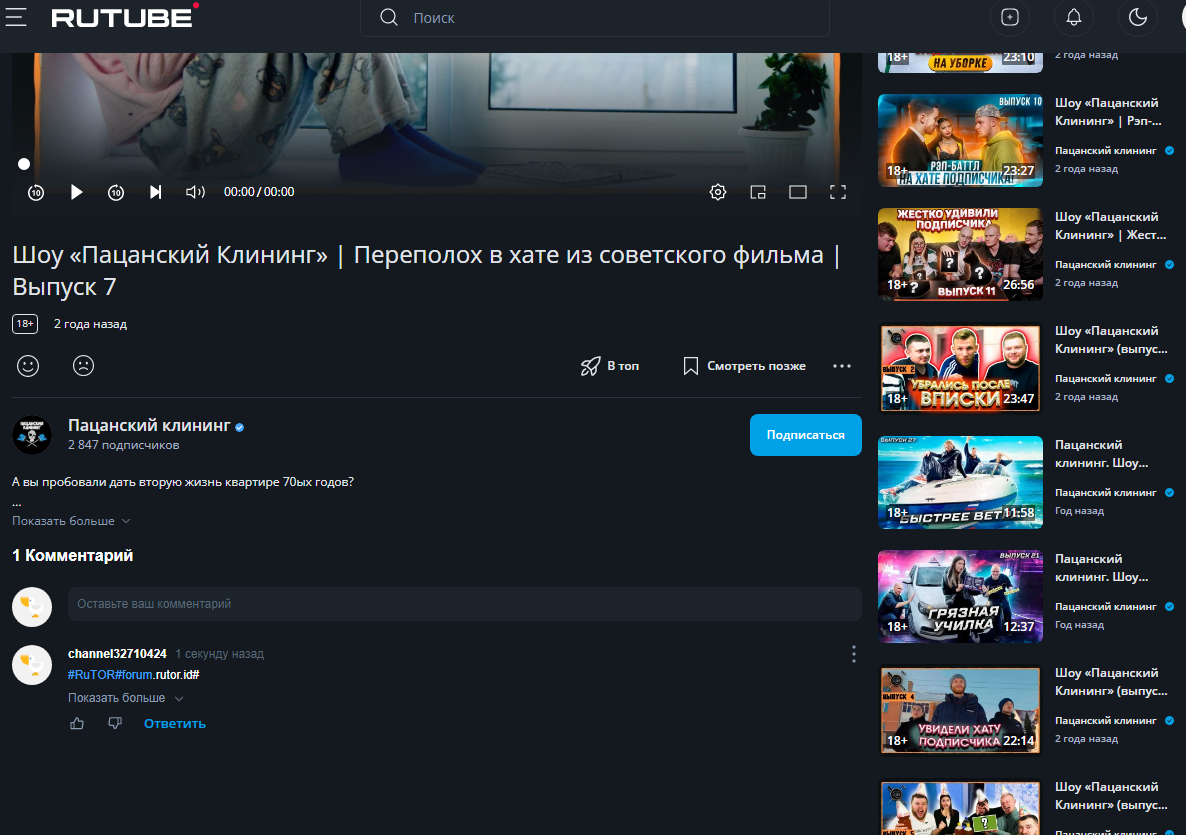
Task: Click the video progress scrubber handle
Action: (24, 164)
